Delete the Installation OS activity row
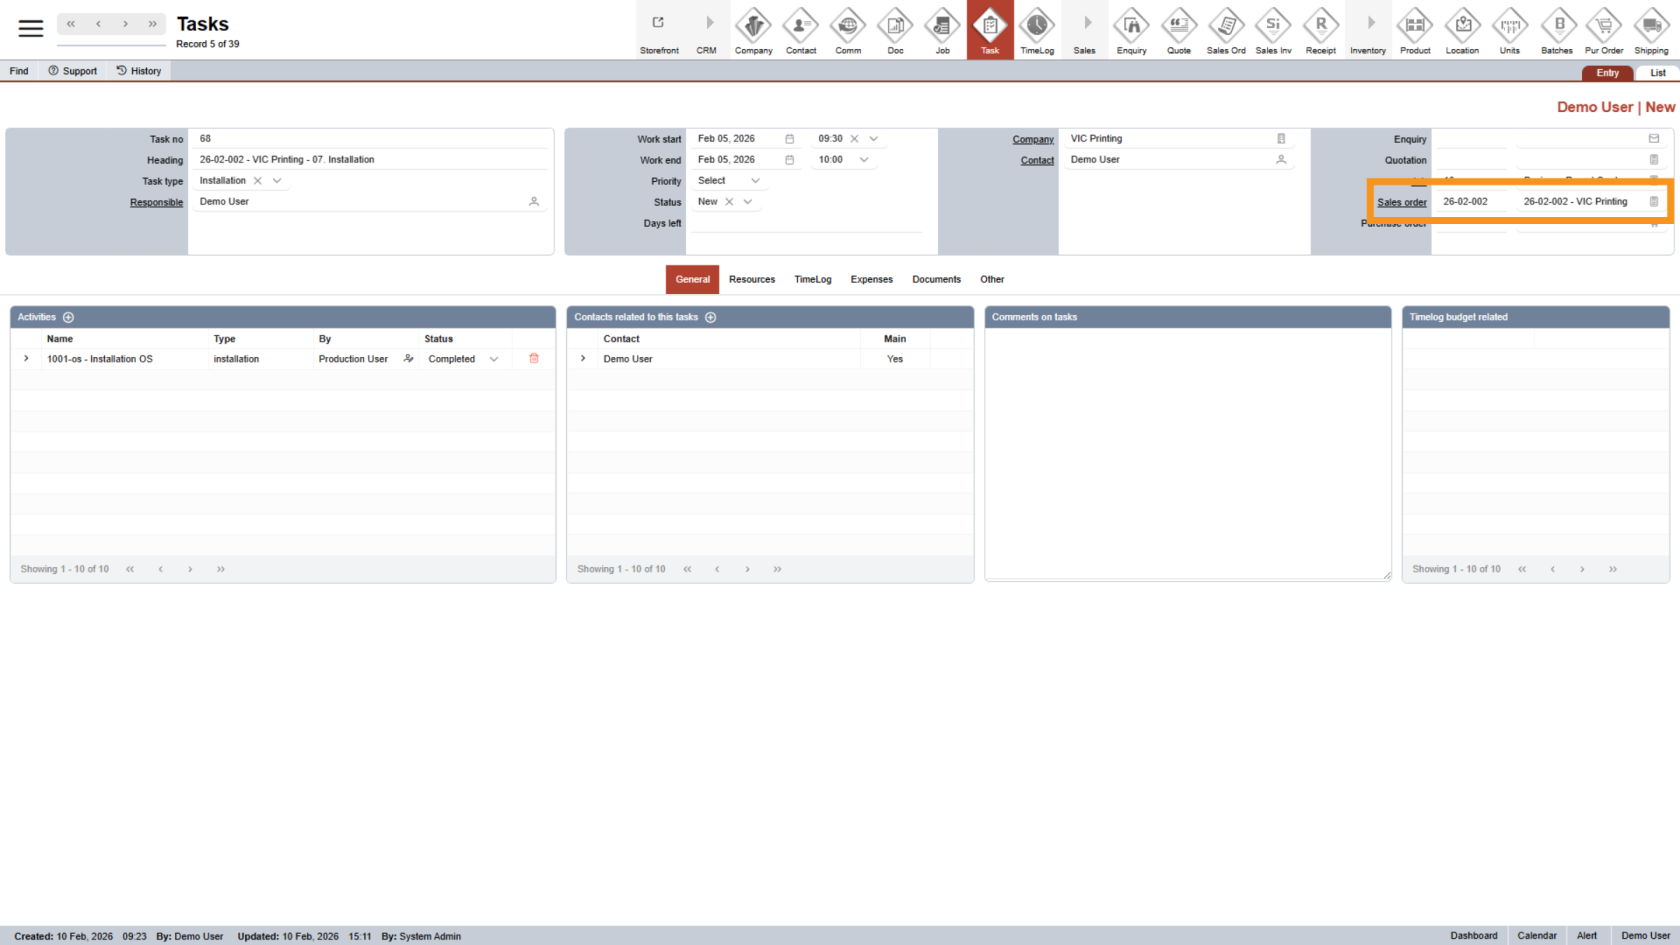Image resolution: width=1680 pixels, height=945 pixels. 534,359
